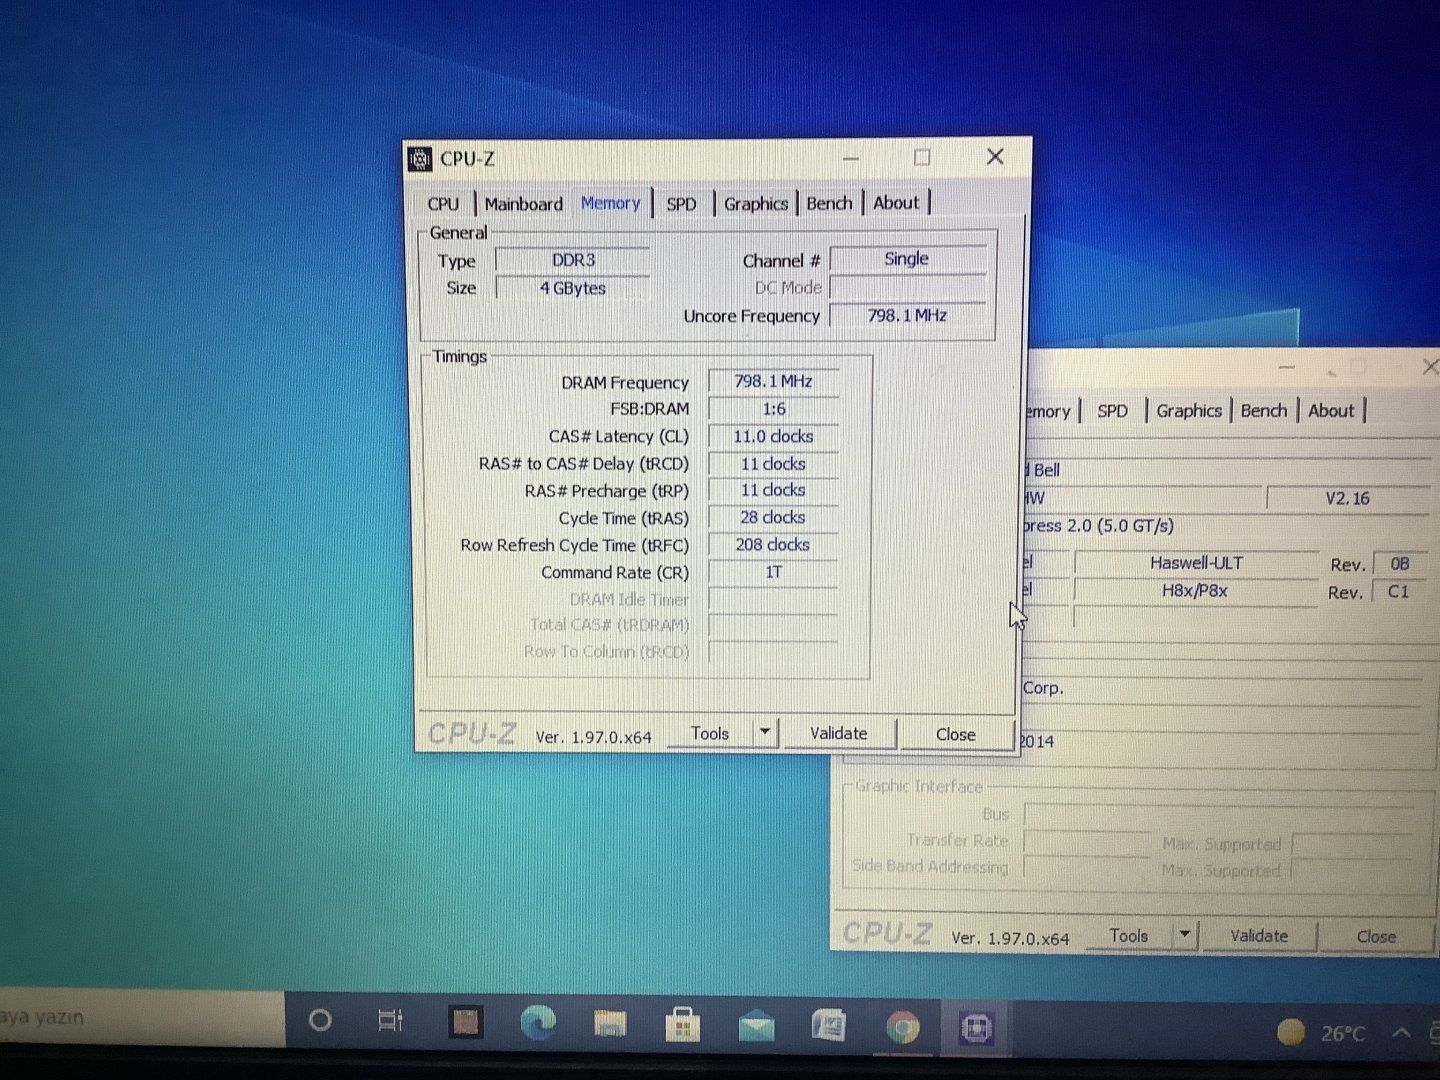Open the Graphics tab in the back CPU-Z window
Image resolution: width=1440 pixels, height=1080 pixels.
coord(1189,411)
